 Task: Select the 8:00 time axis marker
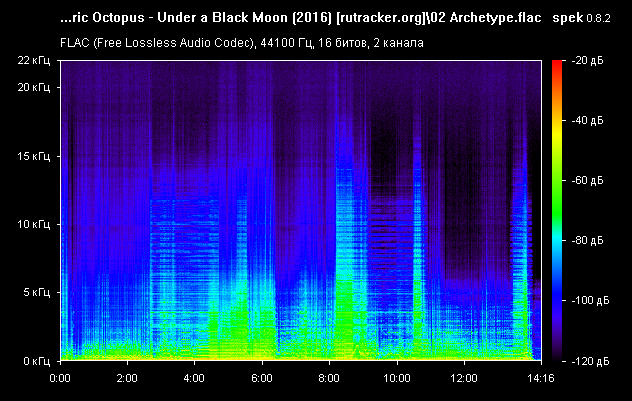[x=330, y=379]
